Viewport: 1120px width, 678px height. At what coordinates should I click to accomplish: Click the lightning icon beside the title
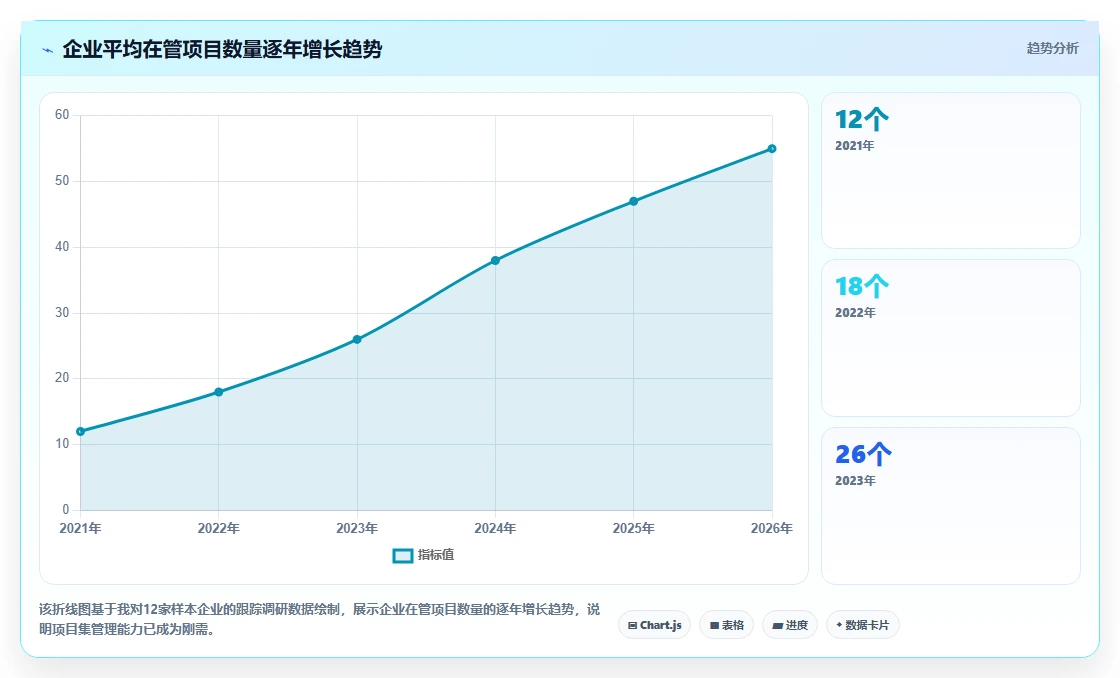48,50
